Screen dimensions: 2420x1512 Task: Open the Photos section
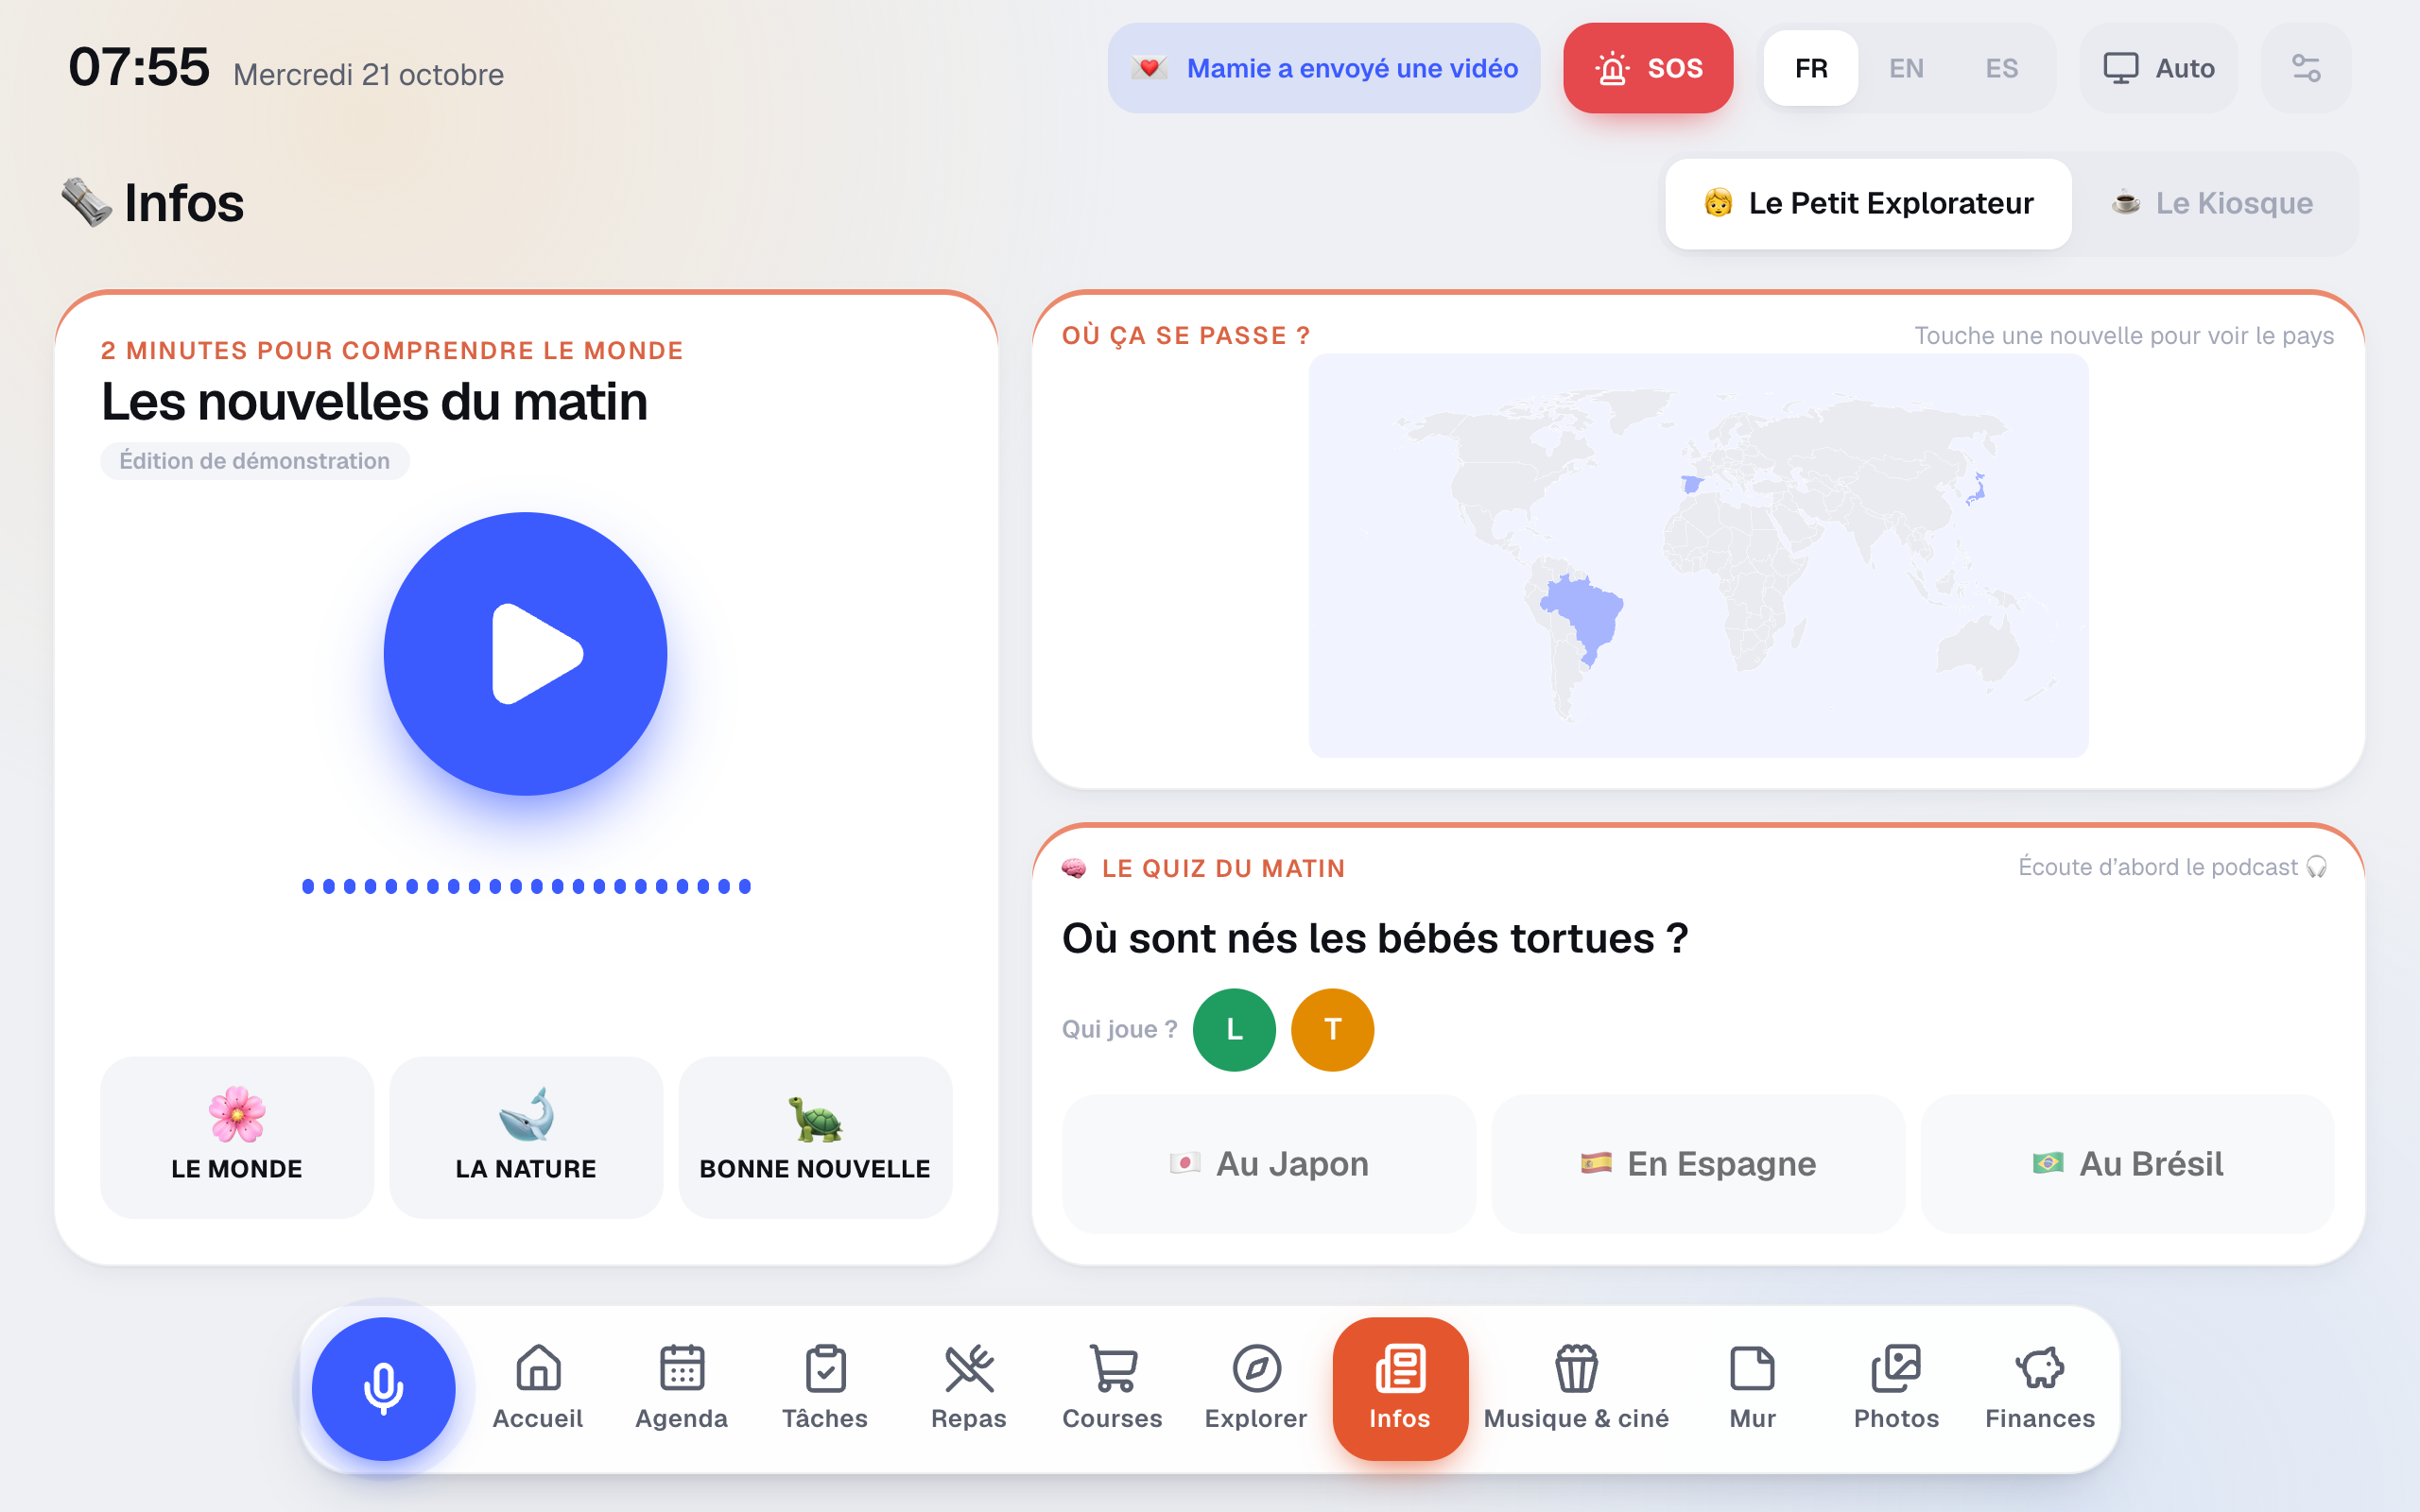1896,1388
